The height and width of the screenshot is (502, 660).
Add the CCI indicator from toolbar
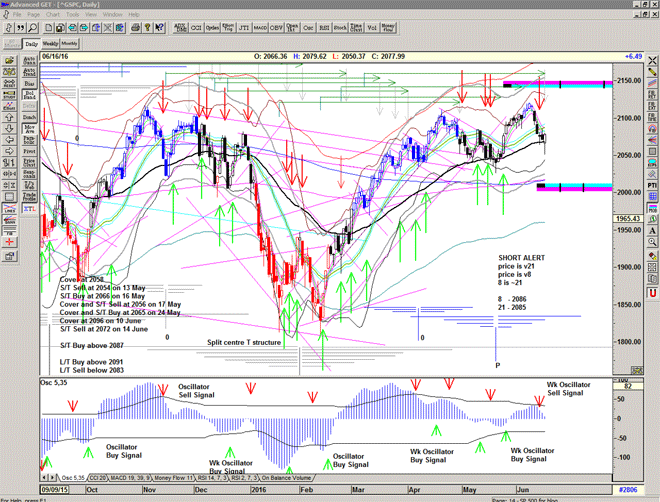click(196, 29)
